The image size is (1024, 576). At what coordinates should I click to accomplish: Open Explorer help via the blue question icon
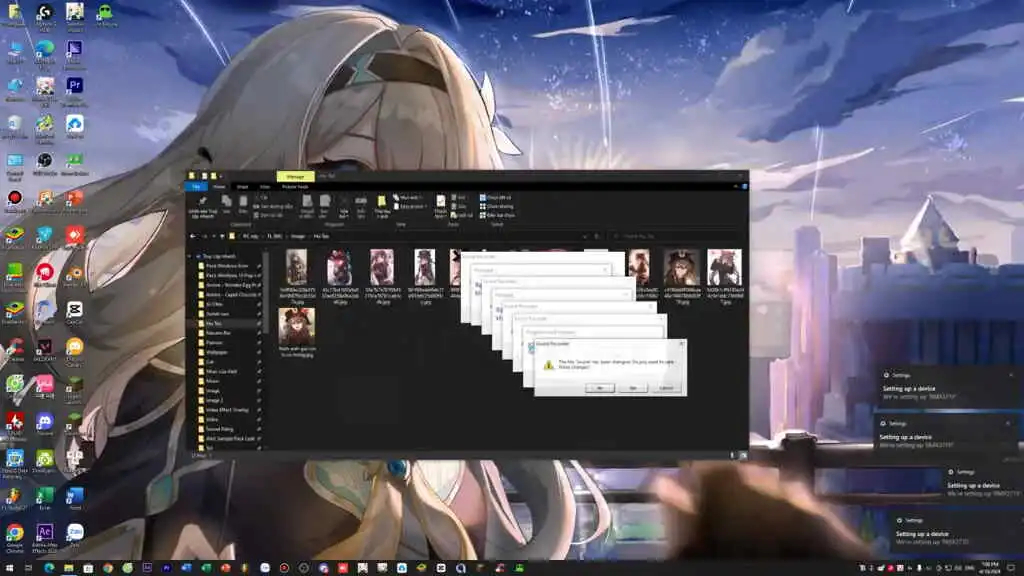coord(744,186)
